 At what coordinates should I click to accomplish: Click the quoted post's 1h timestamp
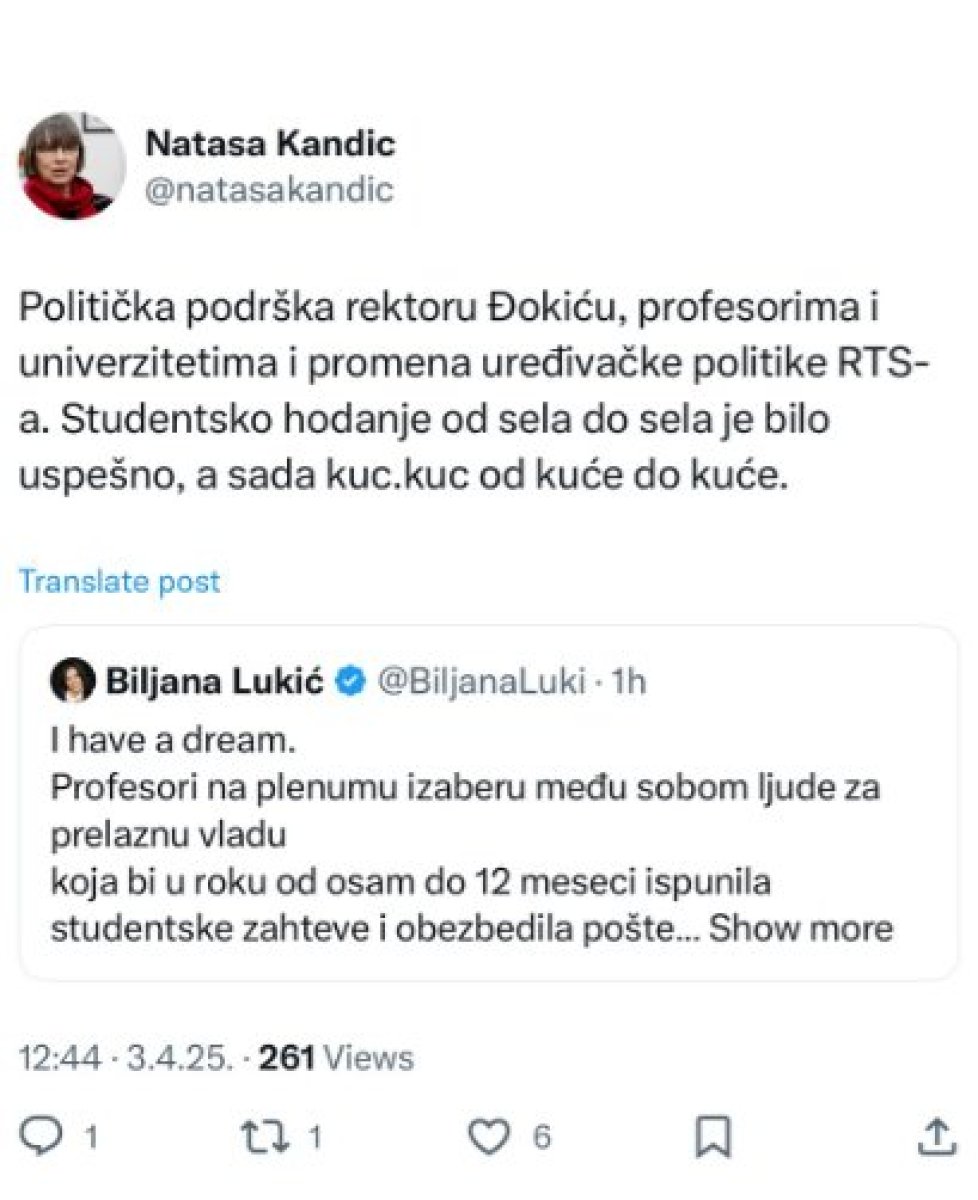[x=628, y=682]
